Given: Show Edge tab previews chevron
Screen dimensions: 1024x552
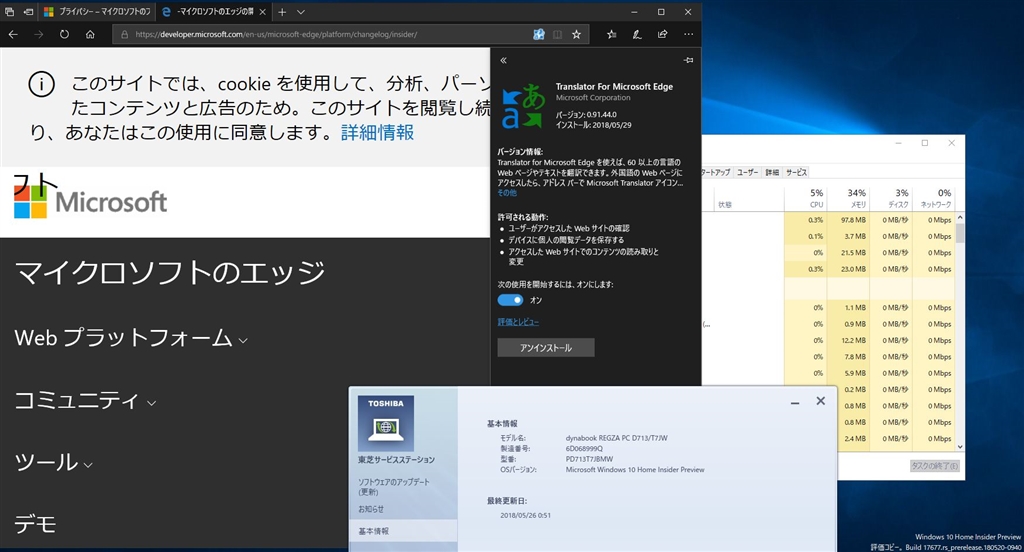Looking at the screenshot, I should pyautogui.click(x=300, y=12).
